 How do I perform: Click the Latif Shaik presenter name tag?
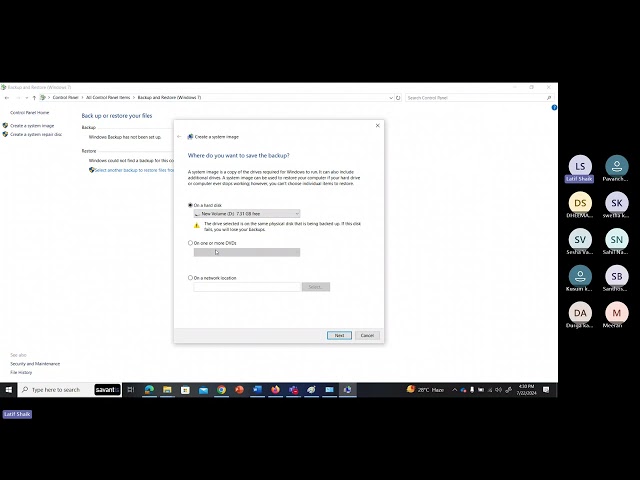point(17,414)
